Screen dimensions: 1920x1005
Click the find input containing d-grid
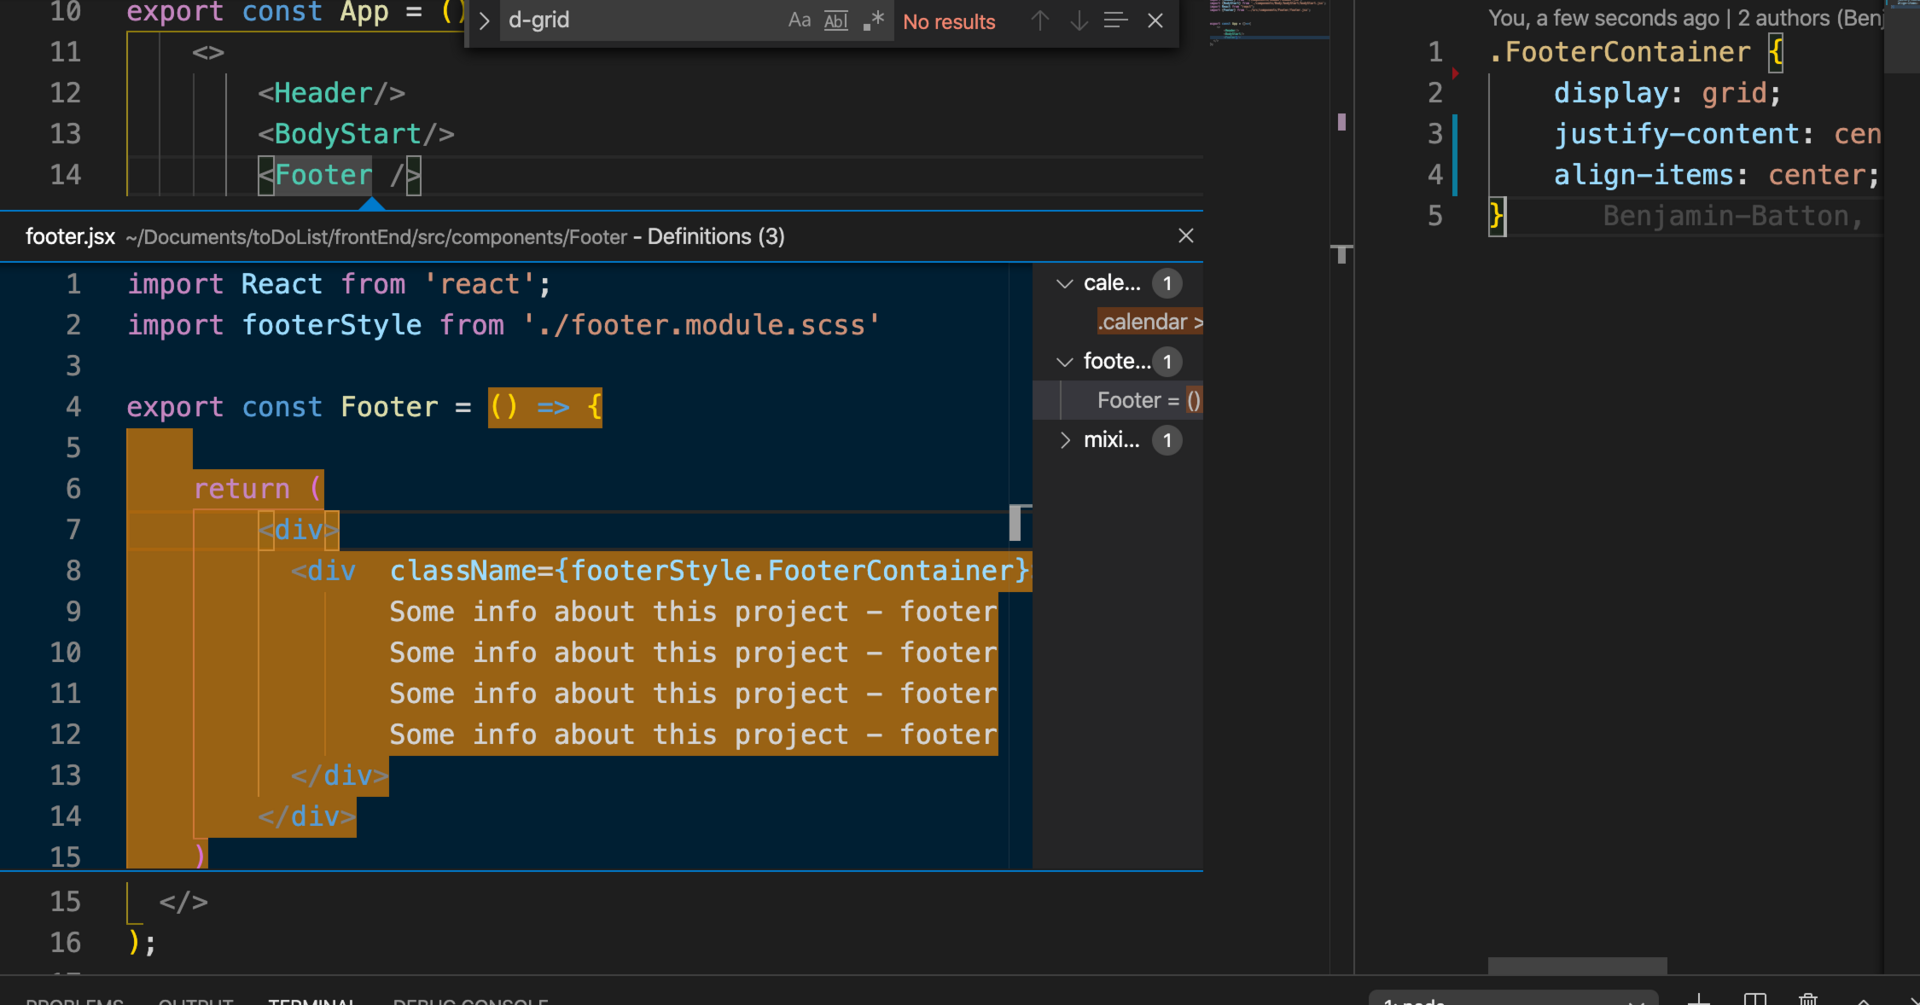click(x=640, y=20)
